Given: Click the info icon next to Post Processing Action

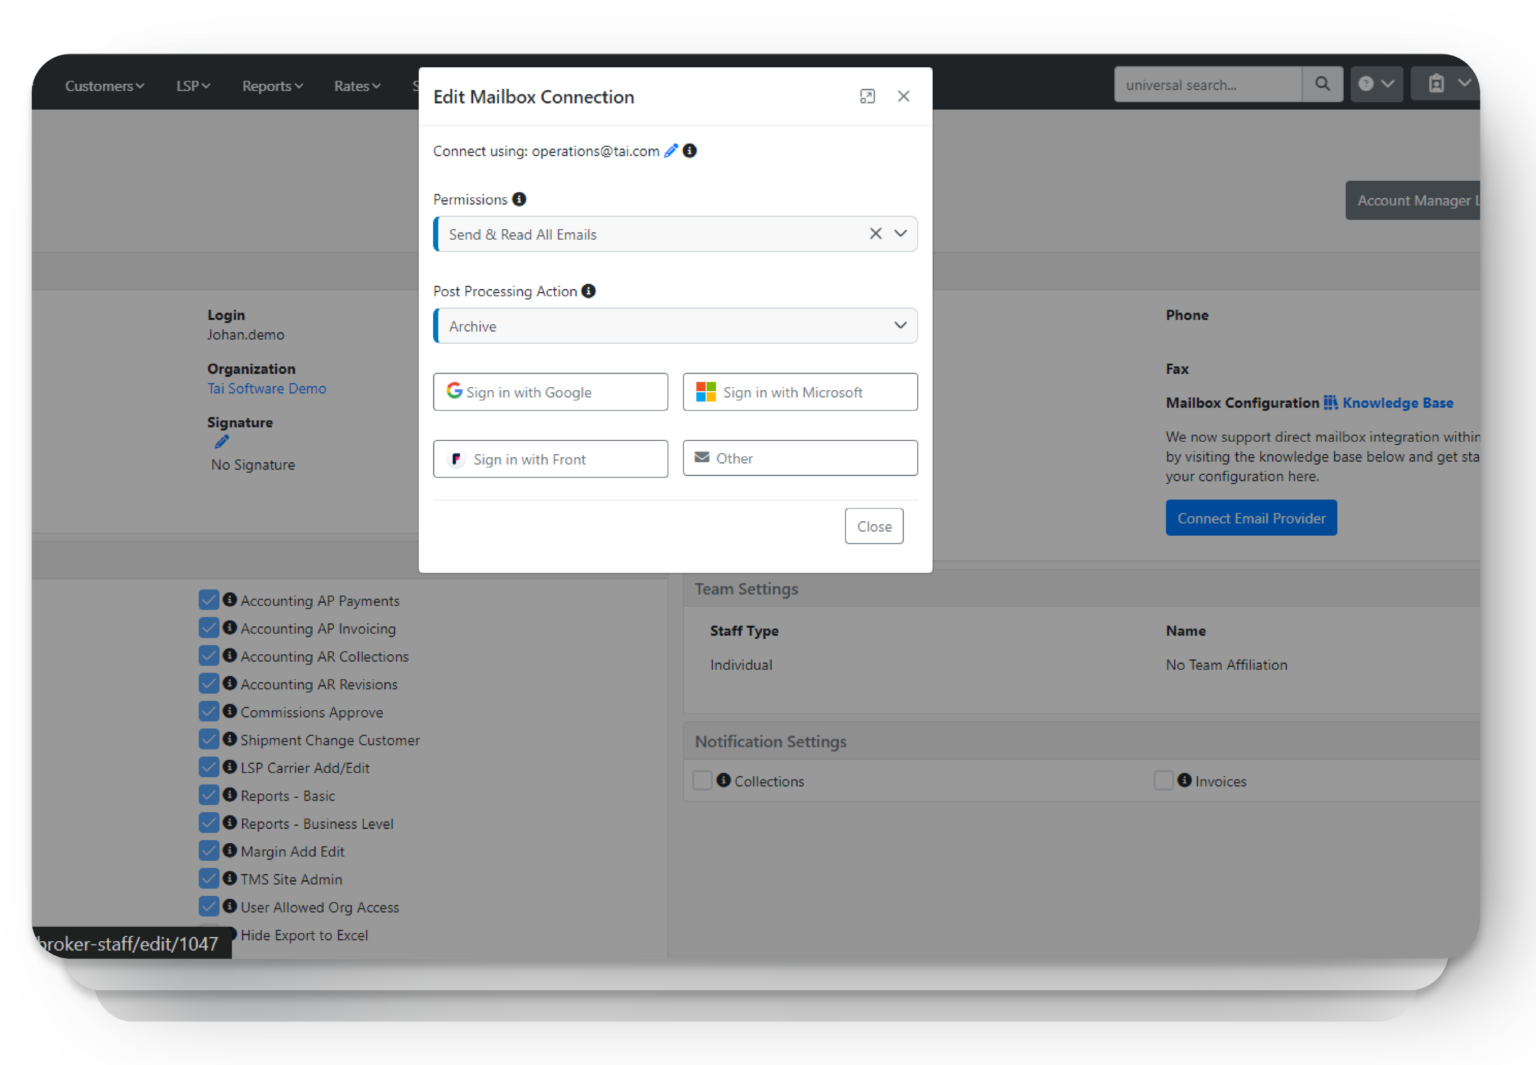Looking at the screenshot, I should (x=589, y=291).
